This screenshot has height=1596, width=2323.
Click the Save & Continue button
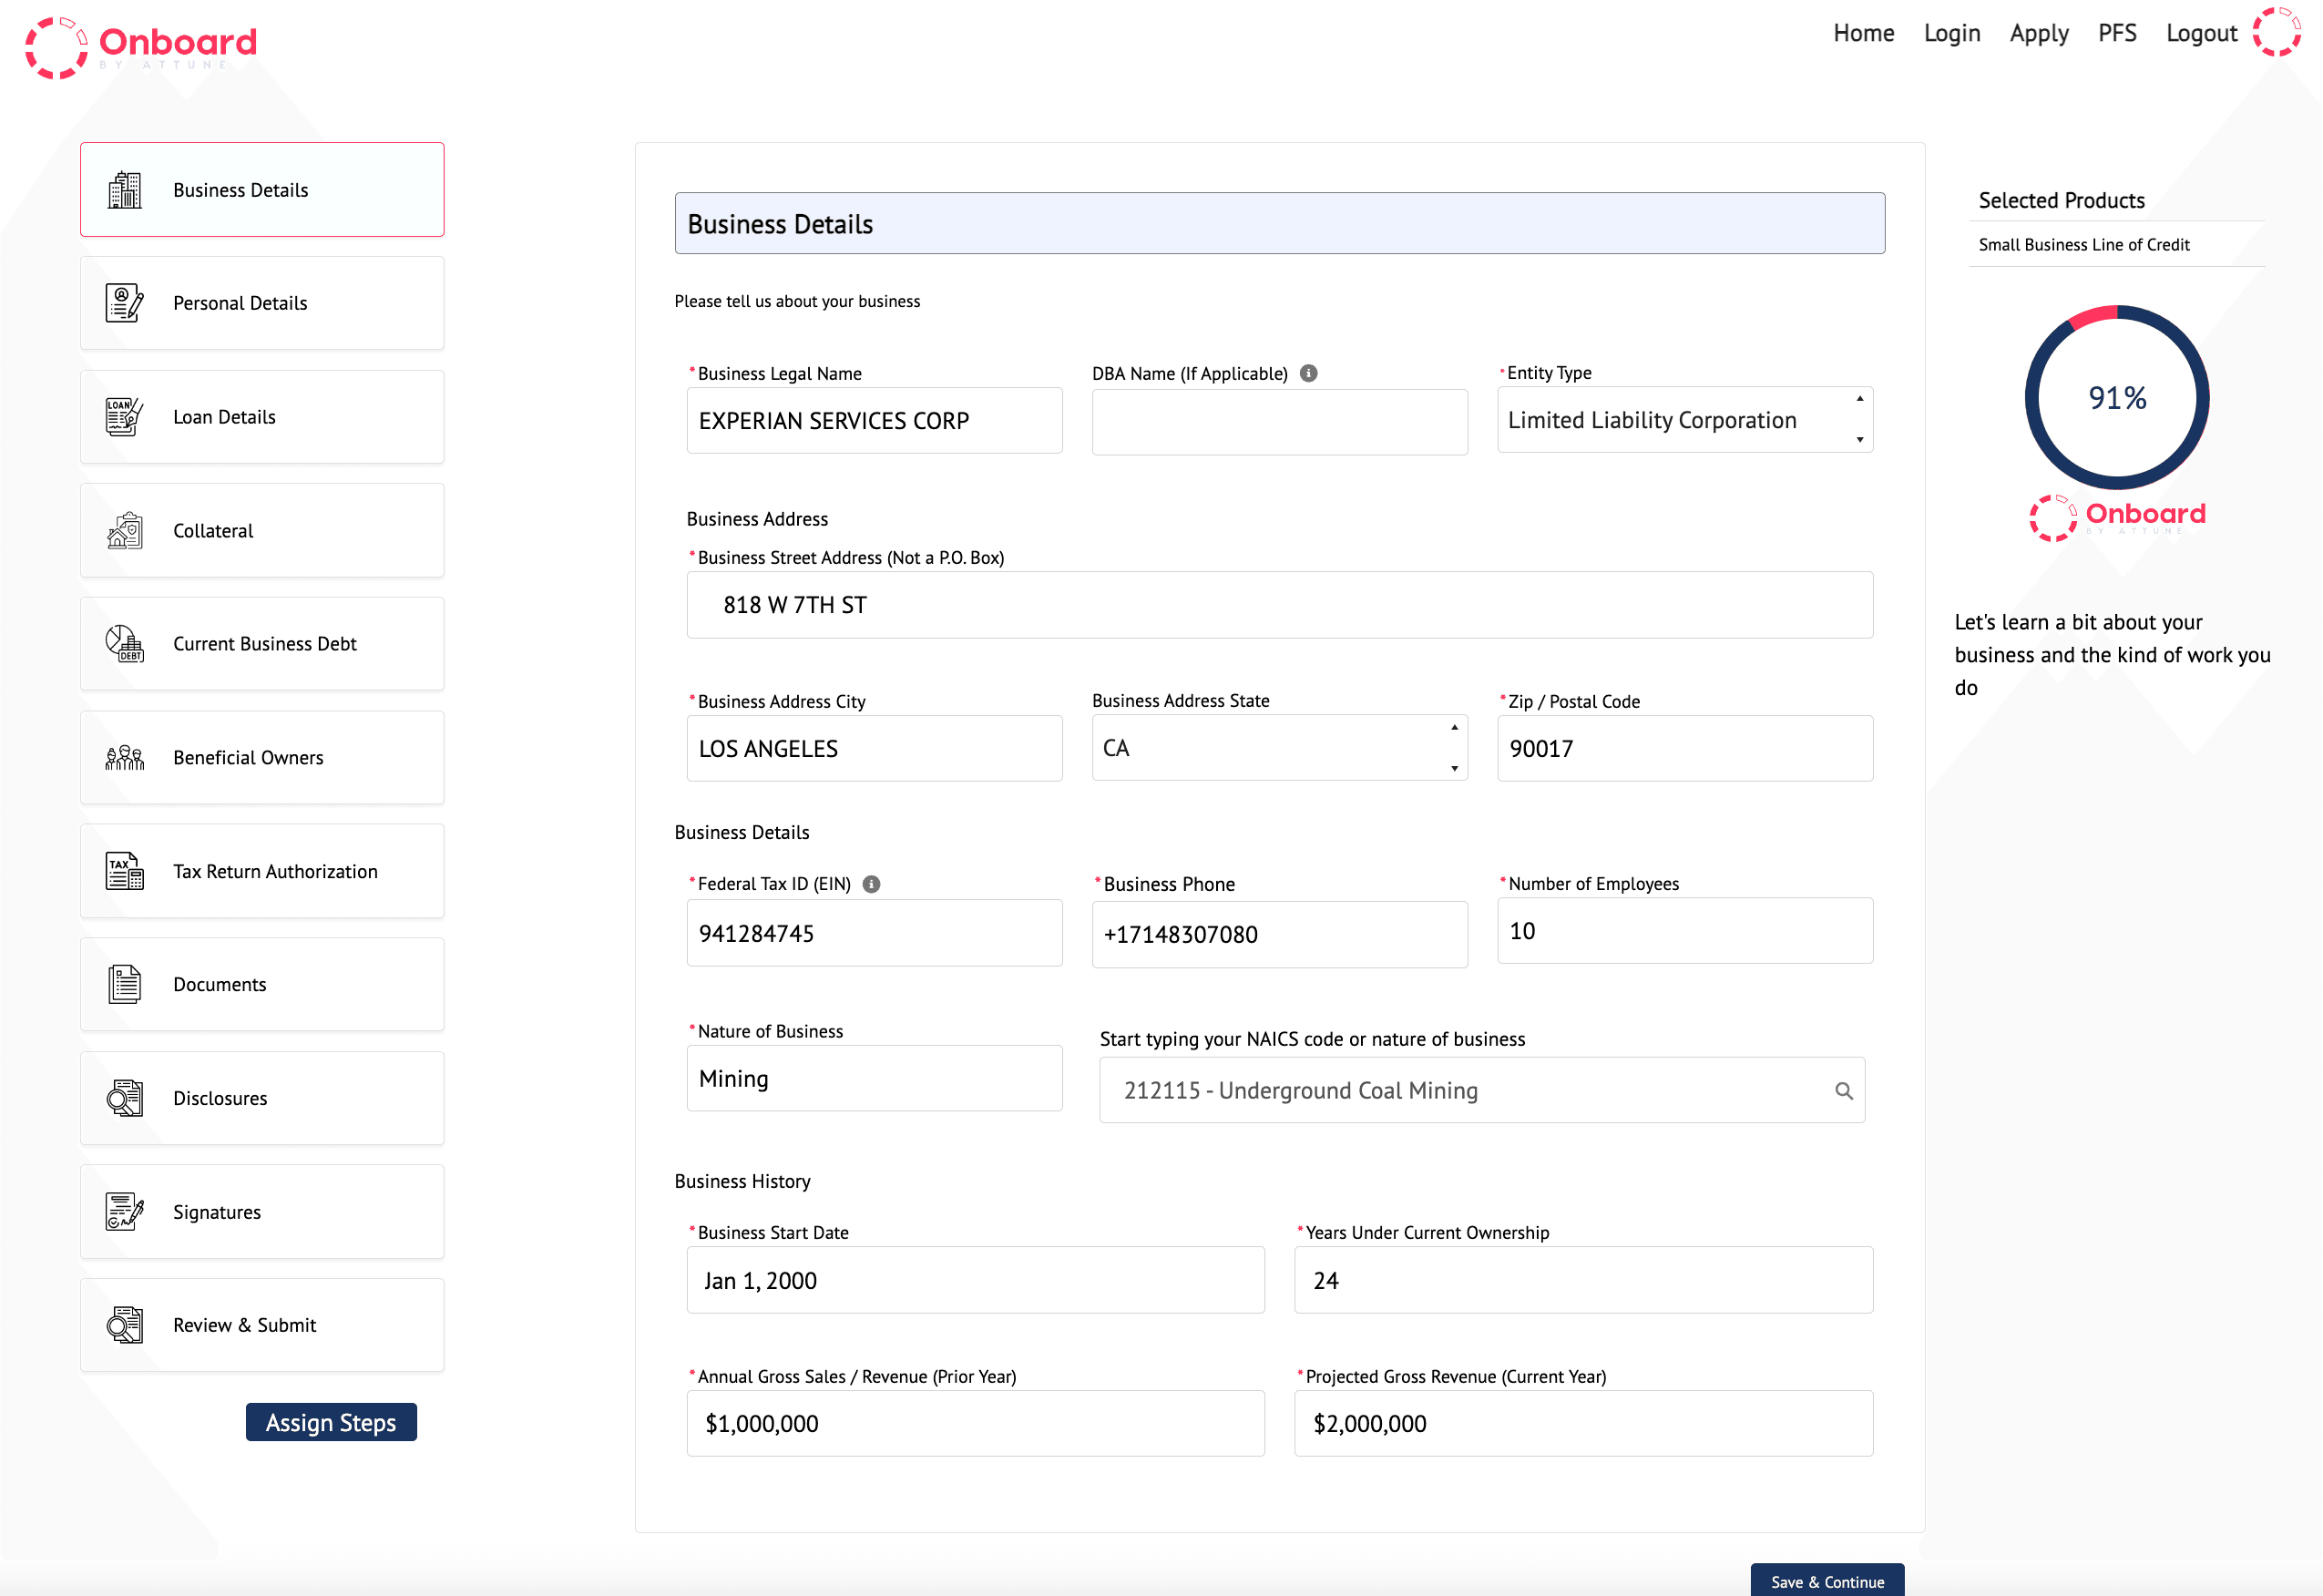coord(1827,1580)
